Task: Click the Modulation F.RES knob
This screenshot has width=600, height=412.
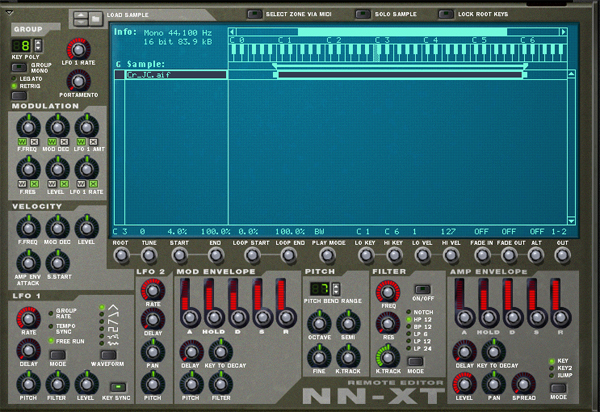Action: click(x=28, y=169)
